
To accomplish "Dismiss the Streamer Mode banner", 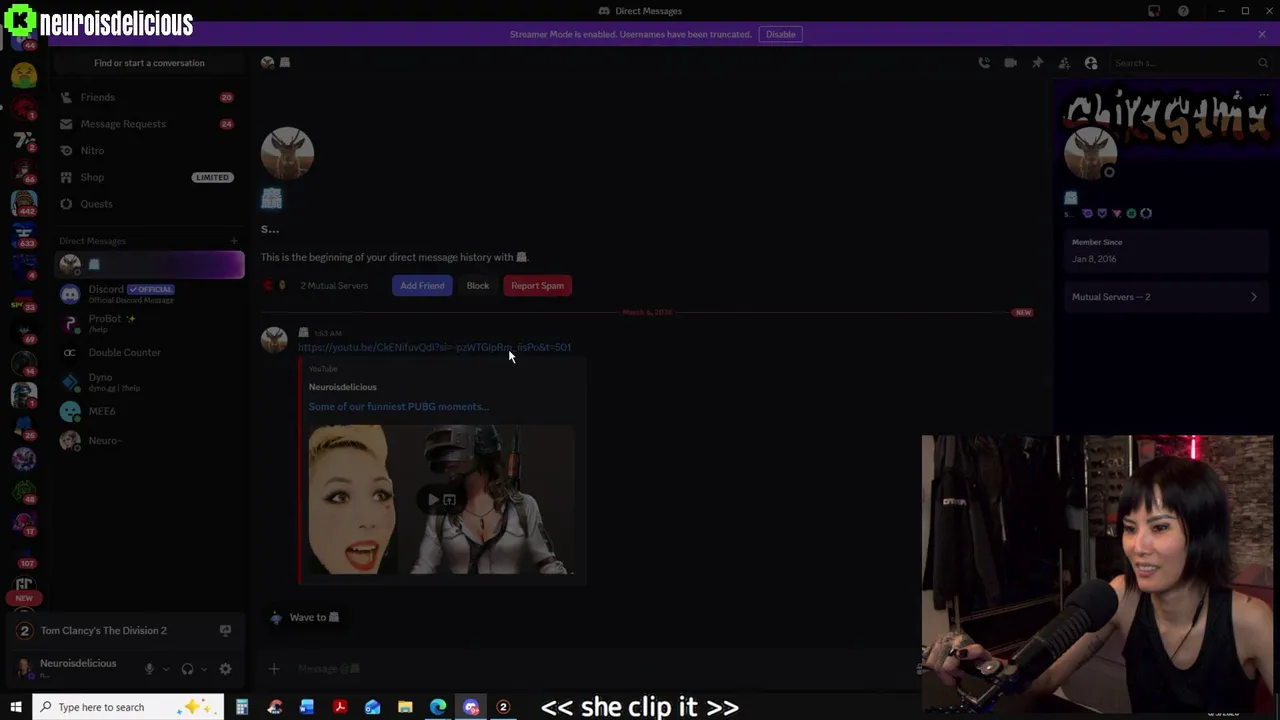I will point(1262,34).
